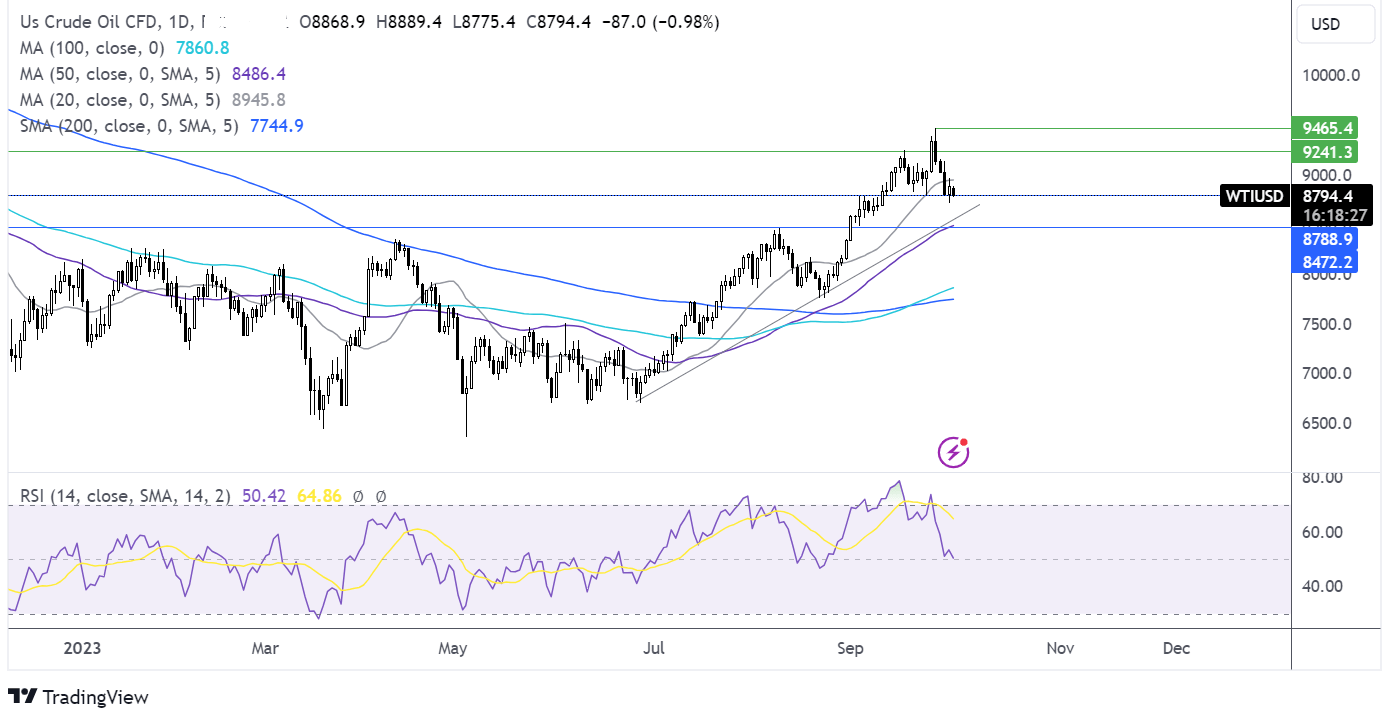The width and height of the screenshot is (1396, 723).
Task: Click the 9000.0 price axis label
Action: pos(1327,174)
